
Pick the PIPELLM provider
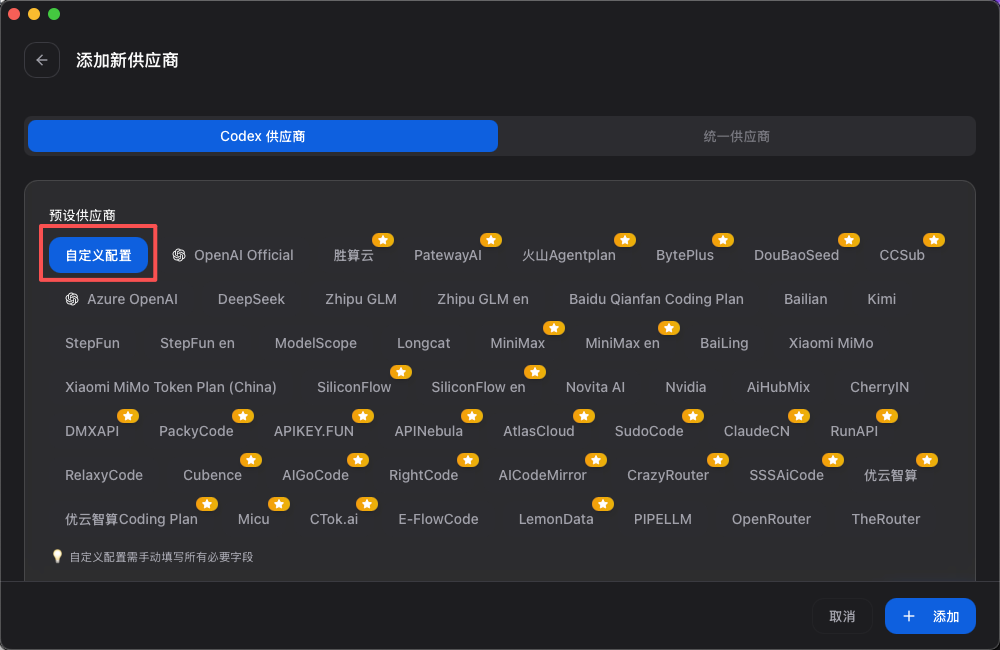(663, 519)
